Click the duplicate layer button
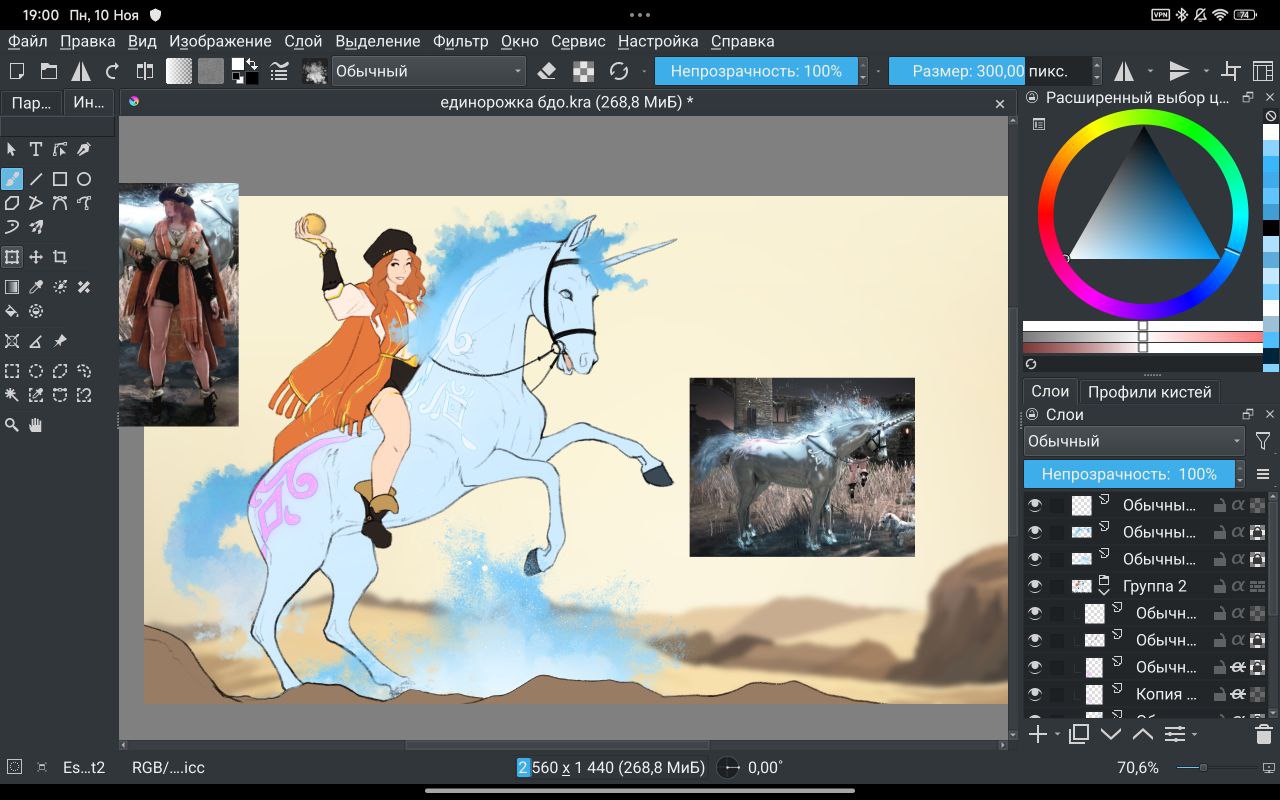The width and height of the screenshot is (1280, 800). tap(1078, 735)
